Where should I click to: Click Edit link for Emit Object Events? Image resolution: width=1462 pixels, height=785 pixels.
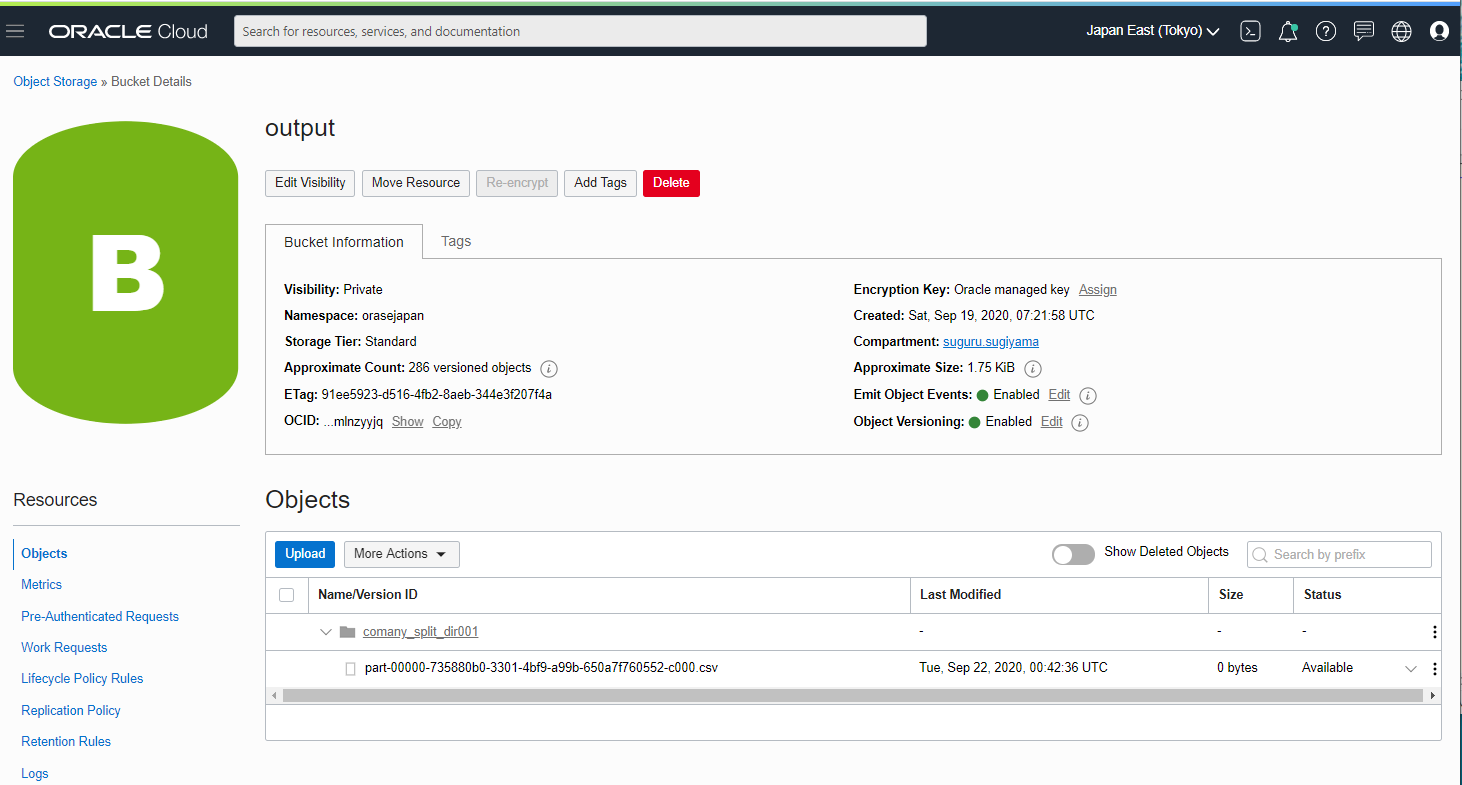click(1059, 395)
